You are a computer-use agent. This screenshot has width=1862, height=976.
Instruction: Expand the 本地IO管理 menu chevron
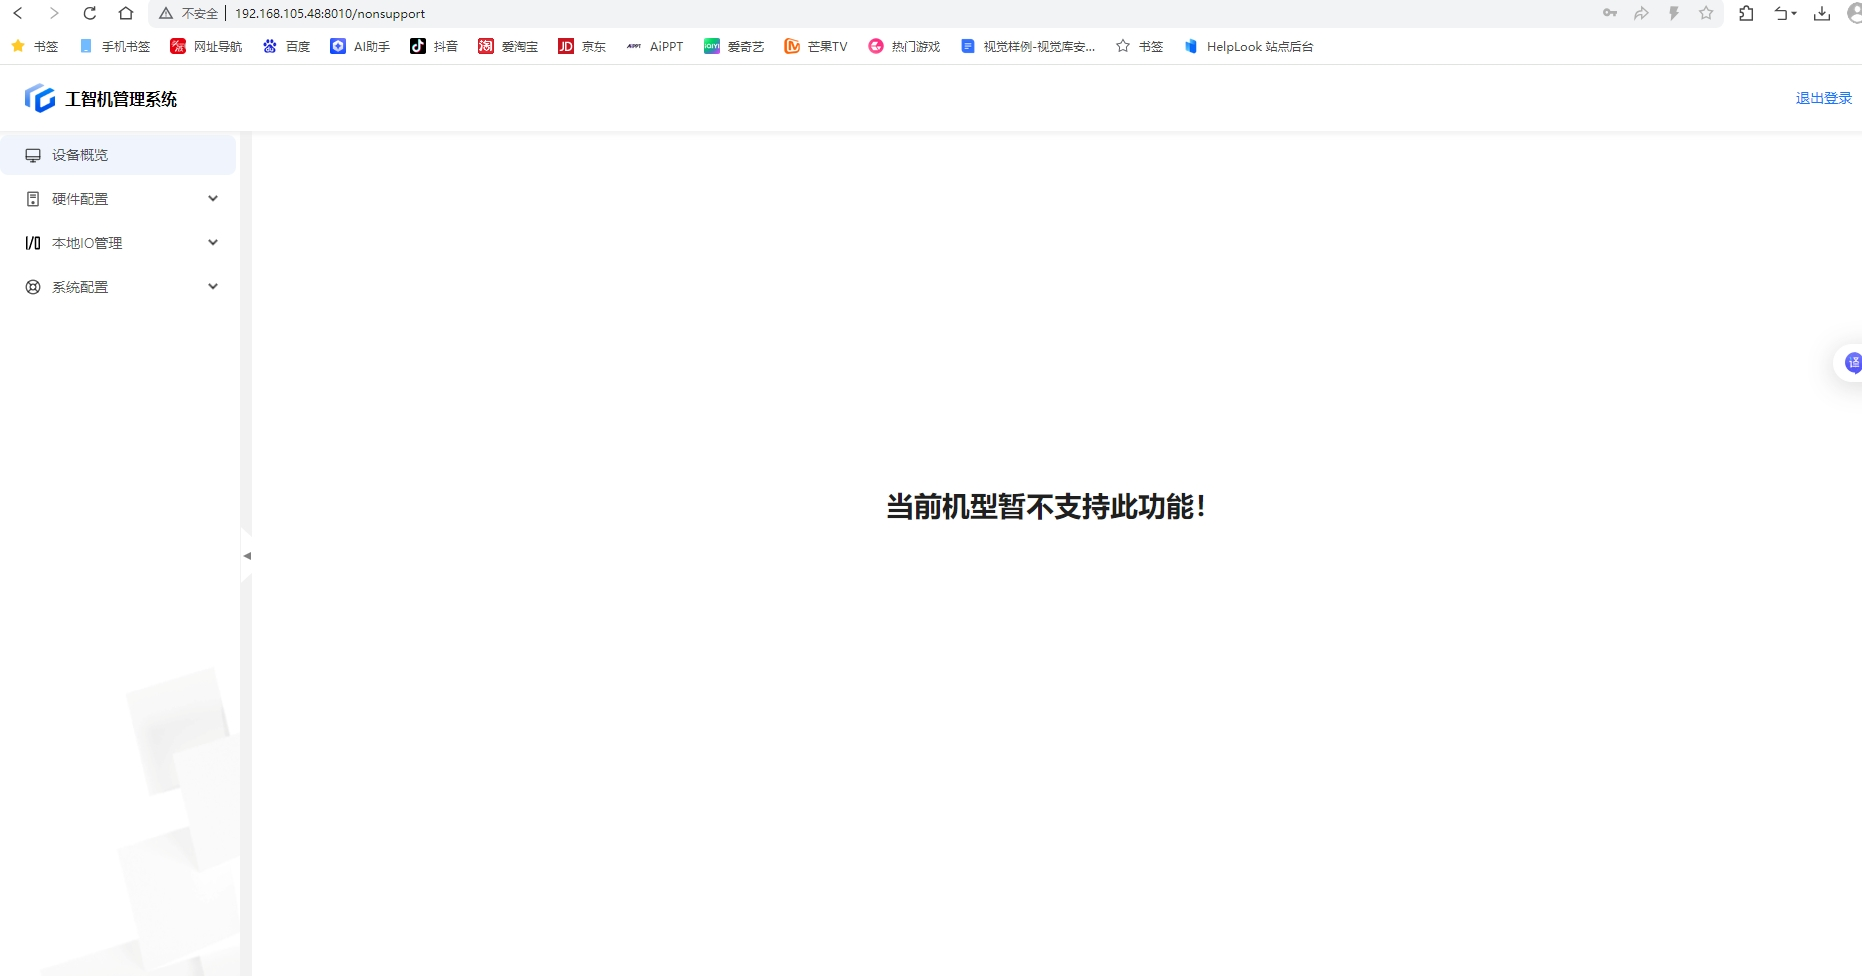[213, 243]
